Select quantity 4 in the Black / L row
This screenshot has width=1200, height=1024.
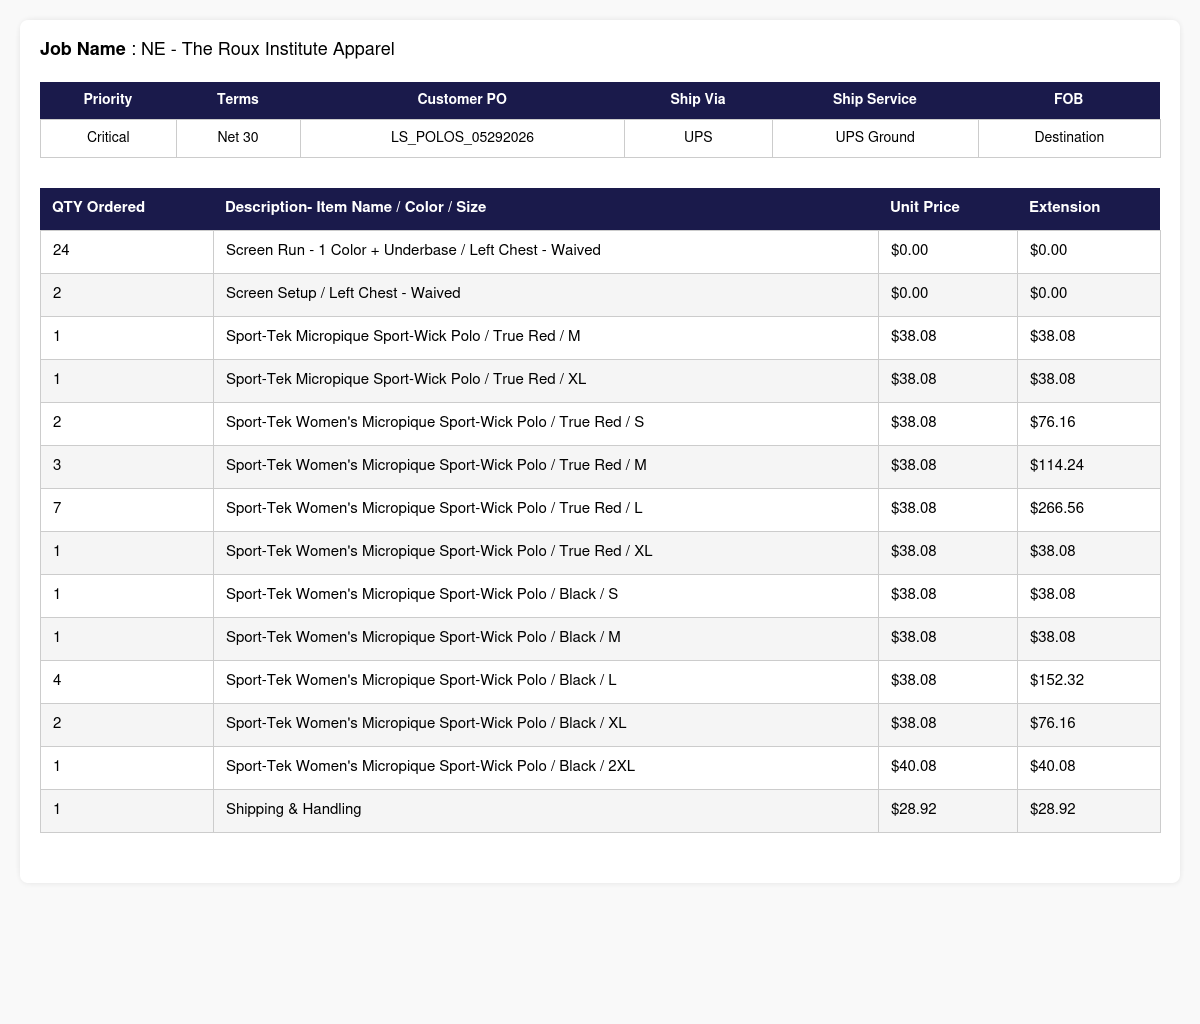(57, 680)
